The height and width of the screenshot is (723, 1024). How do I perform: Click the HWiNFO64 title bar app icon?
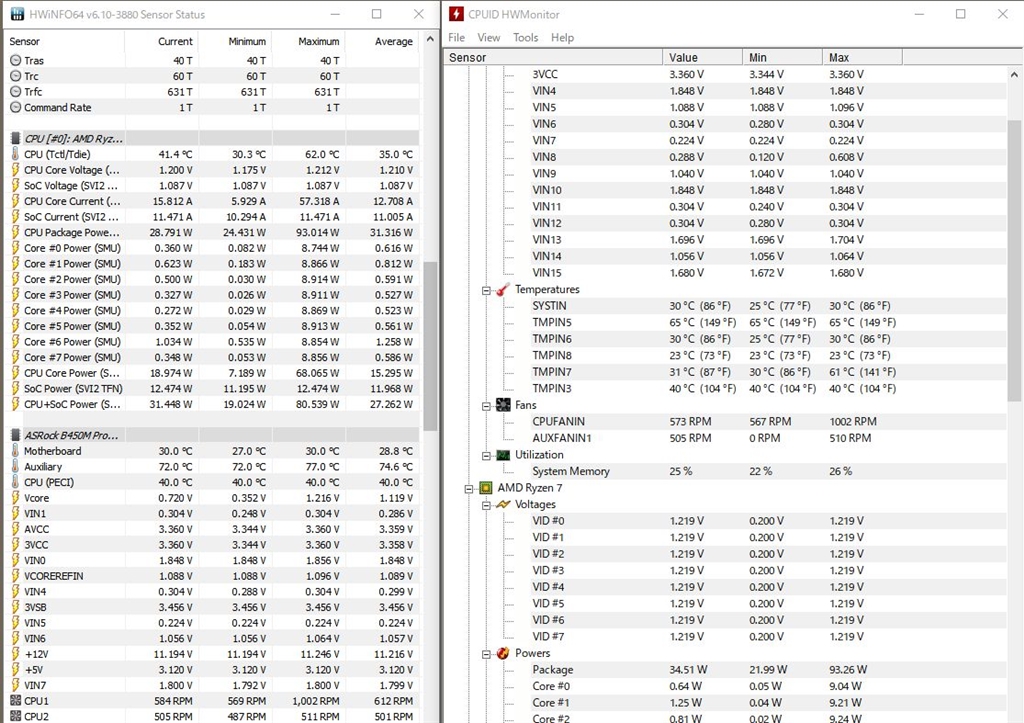[17, 14]
